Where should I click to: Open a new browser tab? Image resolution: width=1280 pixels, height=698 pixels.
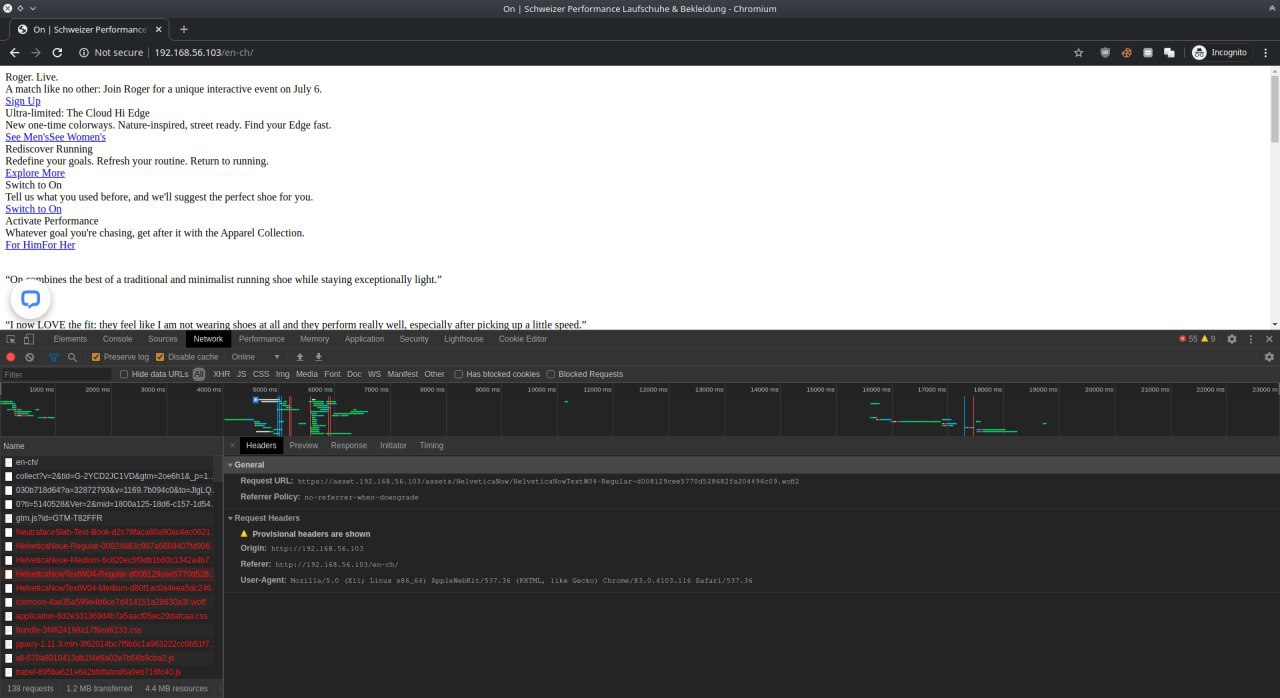click(x=184, y=29)
